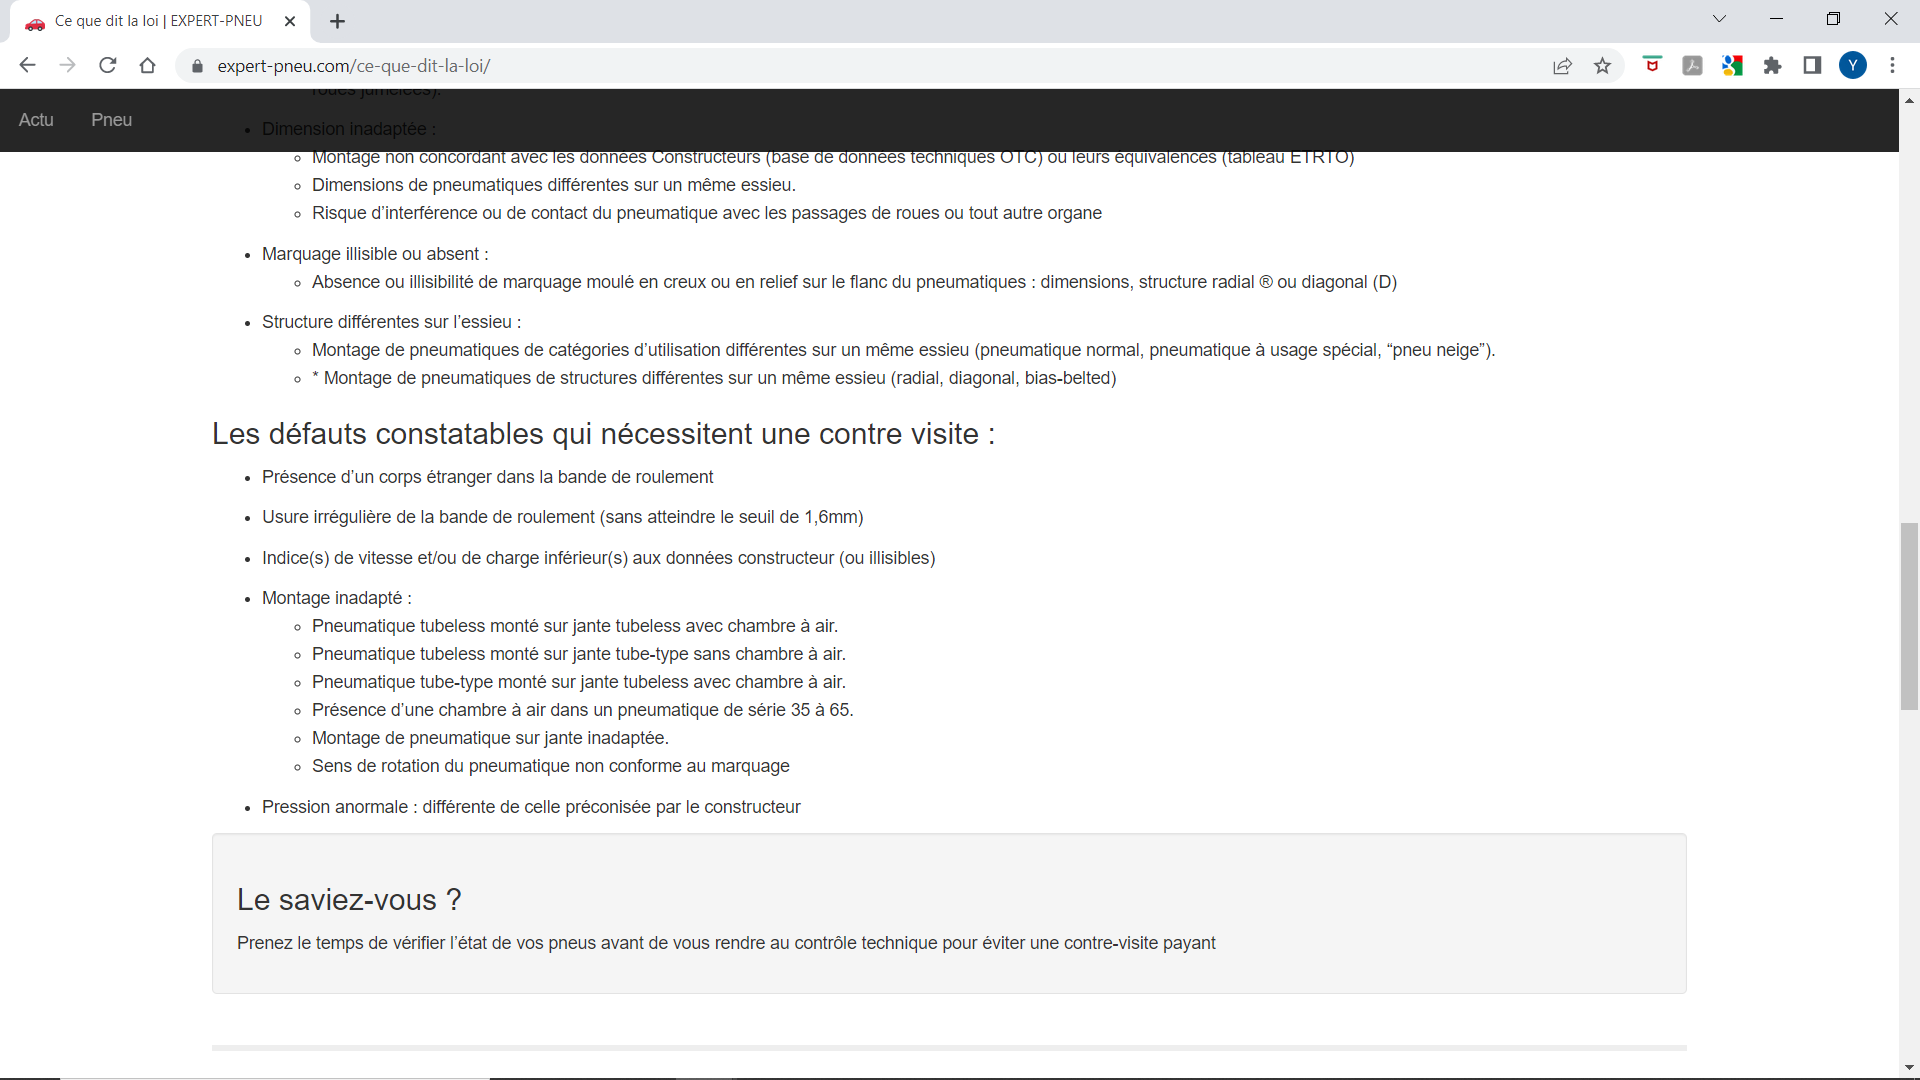Close the EXPERT-PNEU tab

pos(290,21)
